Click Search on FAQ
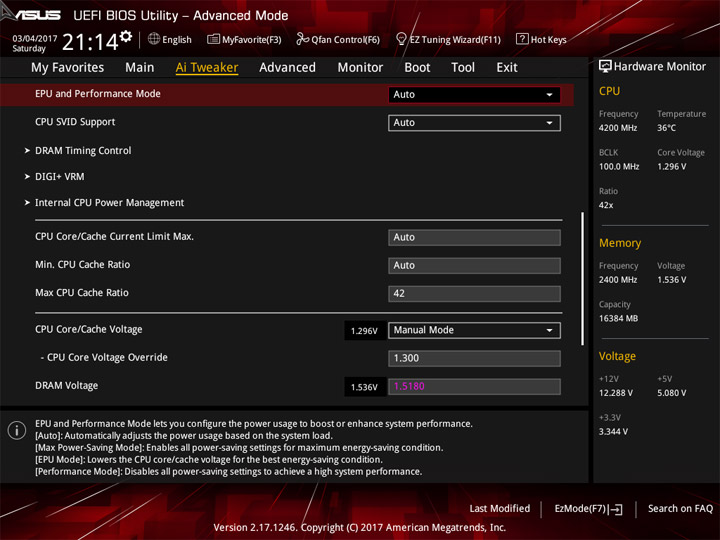The height and width of the screenshot is (540, 720). pos(680,509)
